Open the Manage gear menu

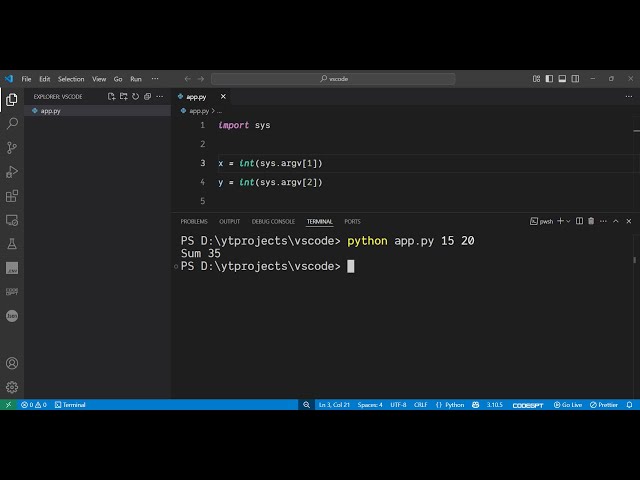pos(12,387)
